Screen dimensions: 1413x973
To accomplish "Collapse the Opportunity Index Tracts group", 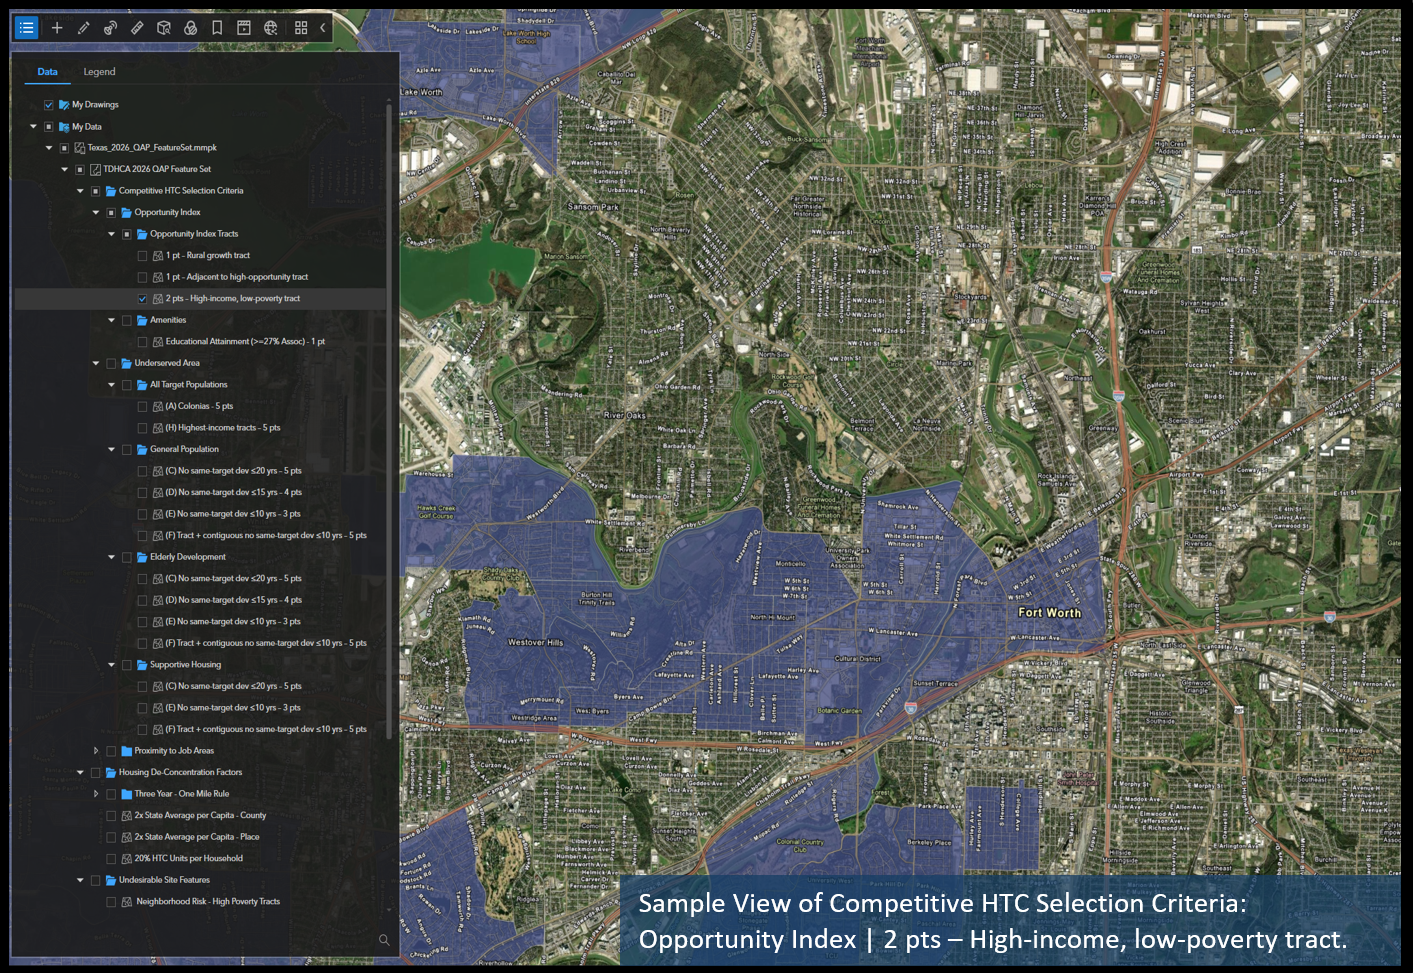I will click(x=111, y=233).
